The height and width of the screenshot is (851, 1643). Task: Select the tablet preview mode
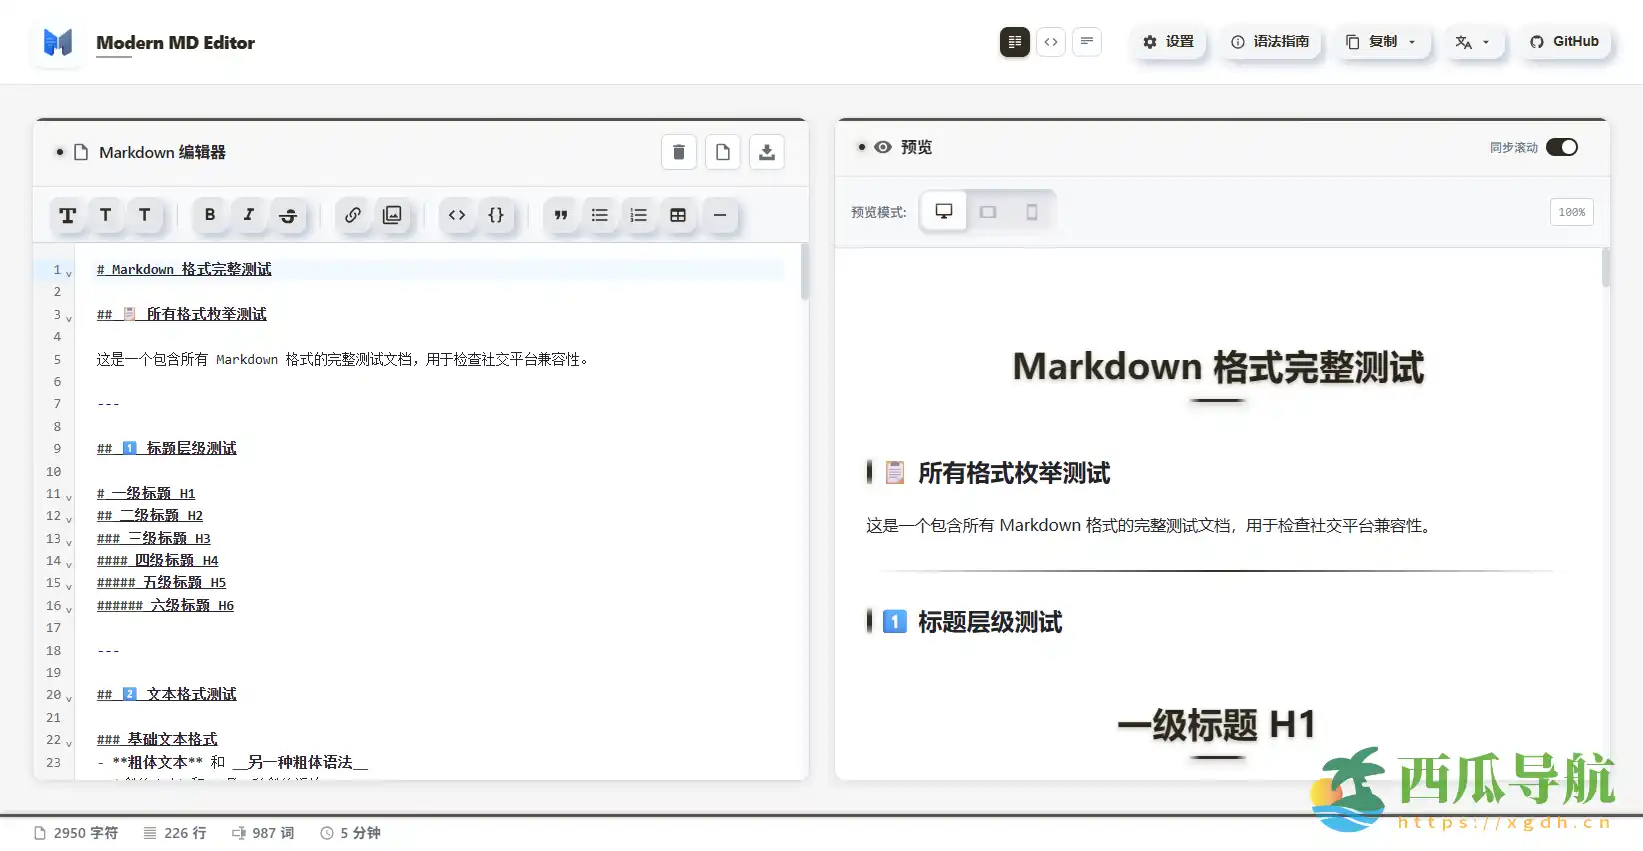(x=988, y=212)
